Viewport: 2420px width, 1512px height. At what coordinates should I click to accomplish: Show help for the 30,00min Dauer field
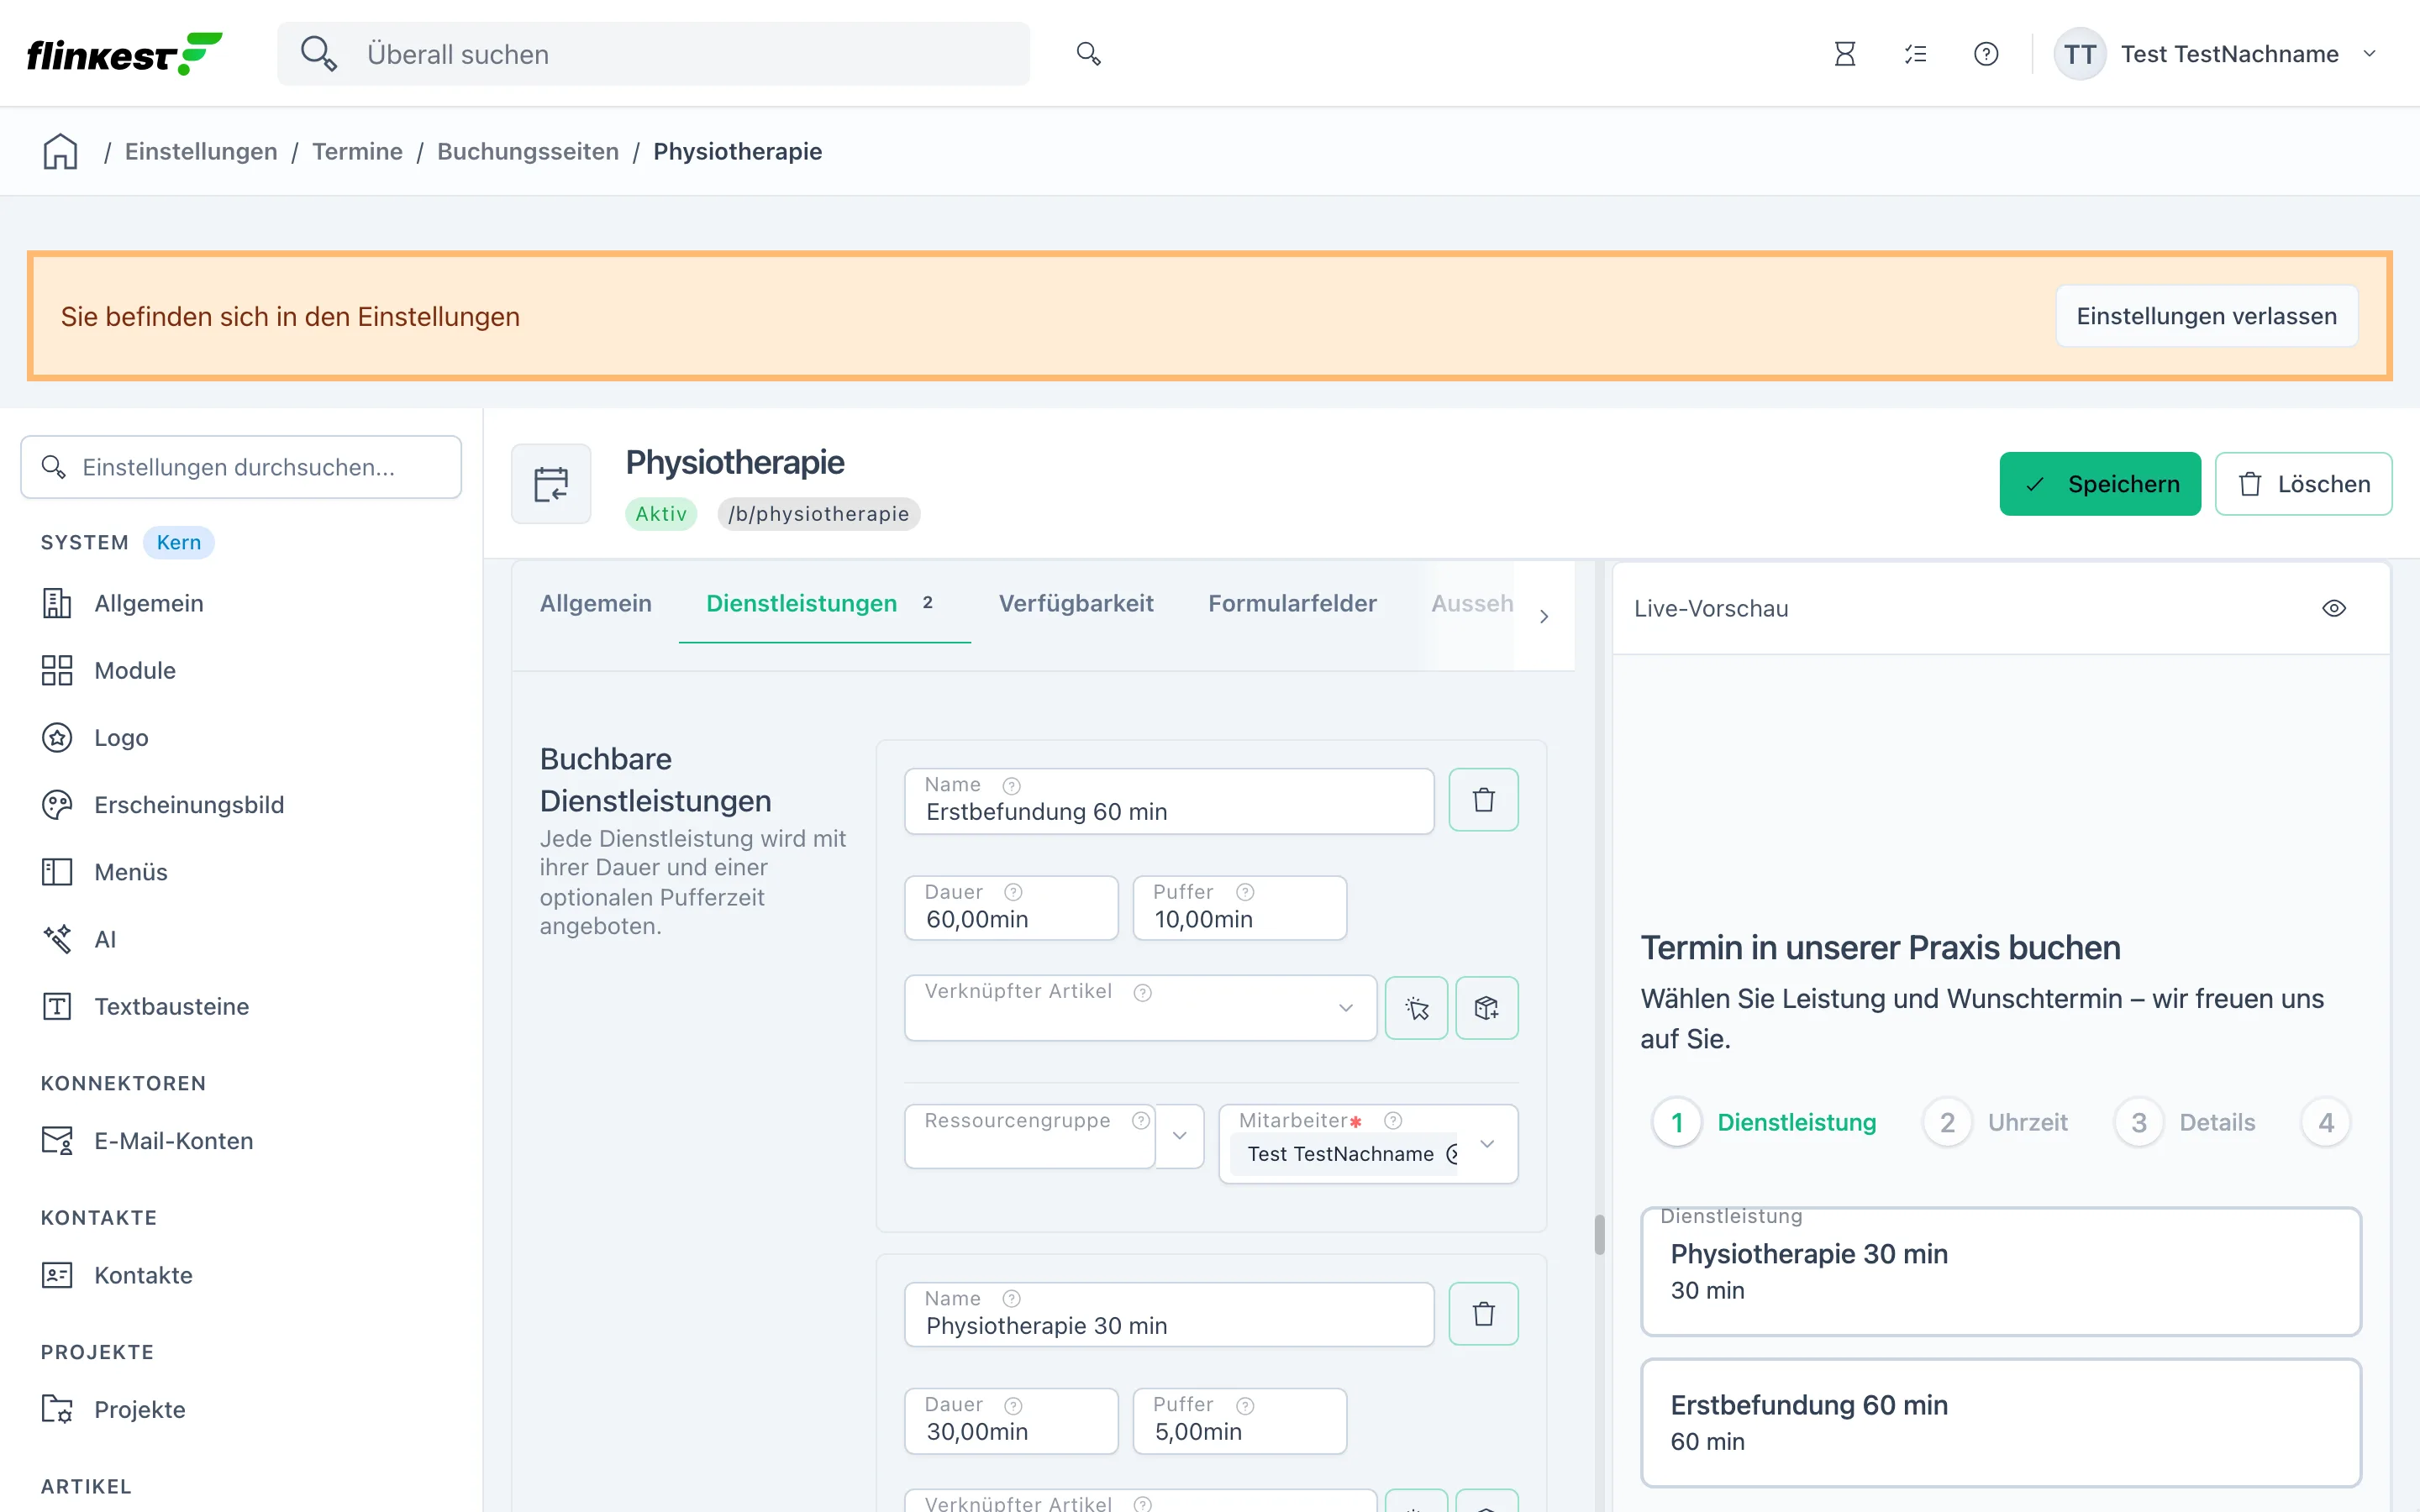(x=1013, y=1405)
